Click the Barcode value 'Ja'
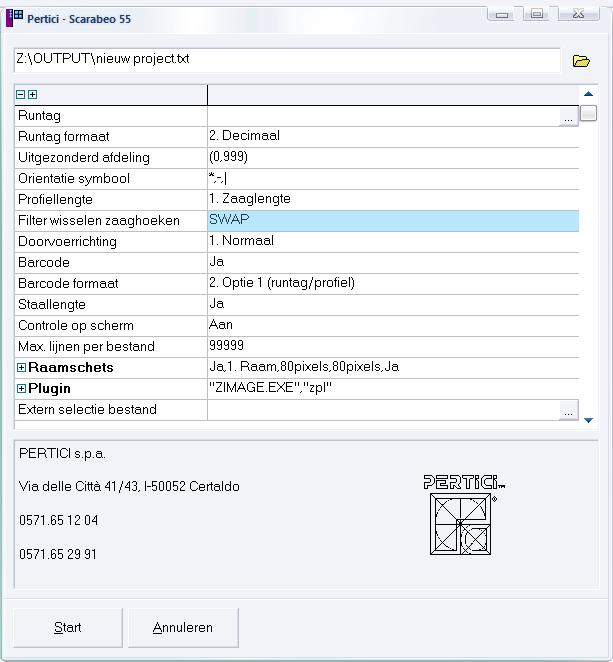 (x=217, y=262)
